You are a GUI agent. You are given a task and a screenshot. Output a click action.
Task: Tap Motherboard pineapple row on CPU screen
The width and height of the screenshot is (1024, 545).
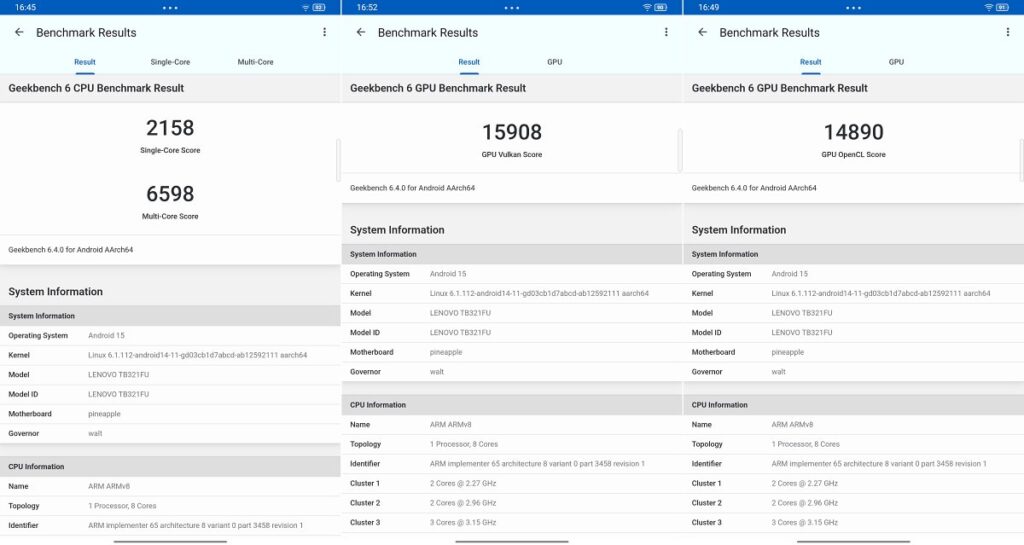click(170, 414)
